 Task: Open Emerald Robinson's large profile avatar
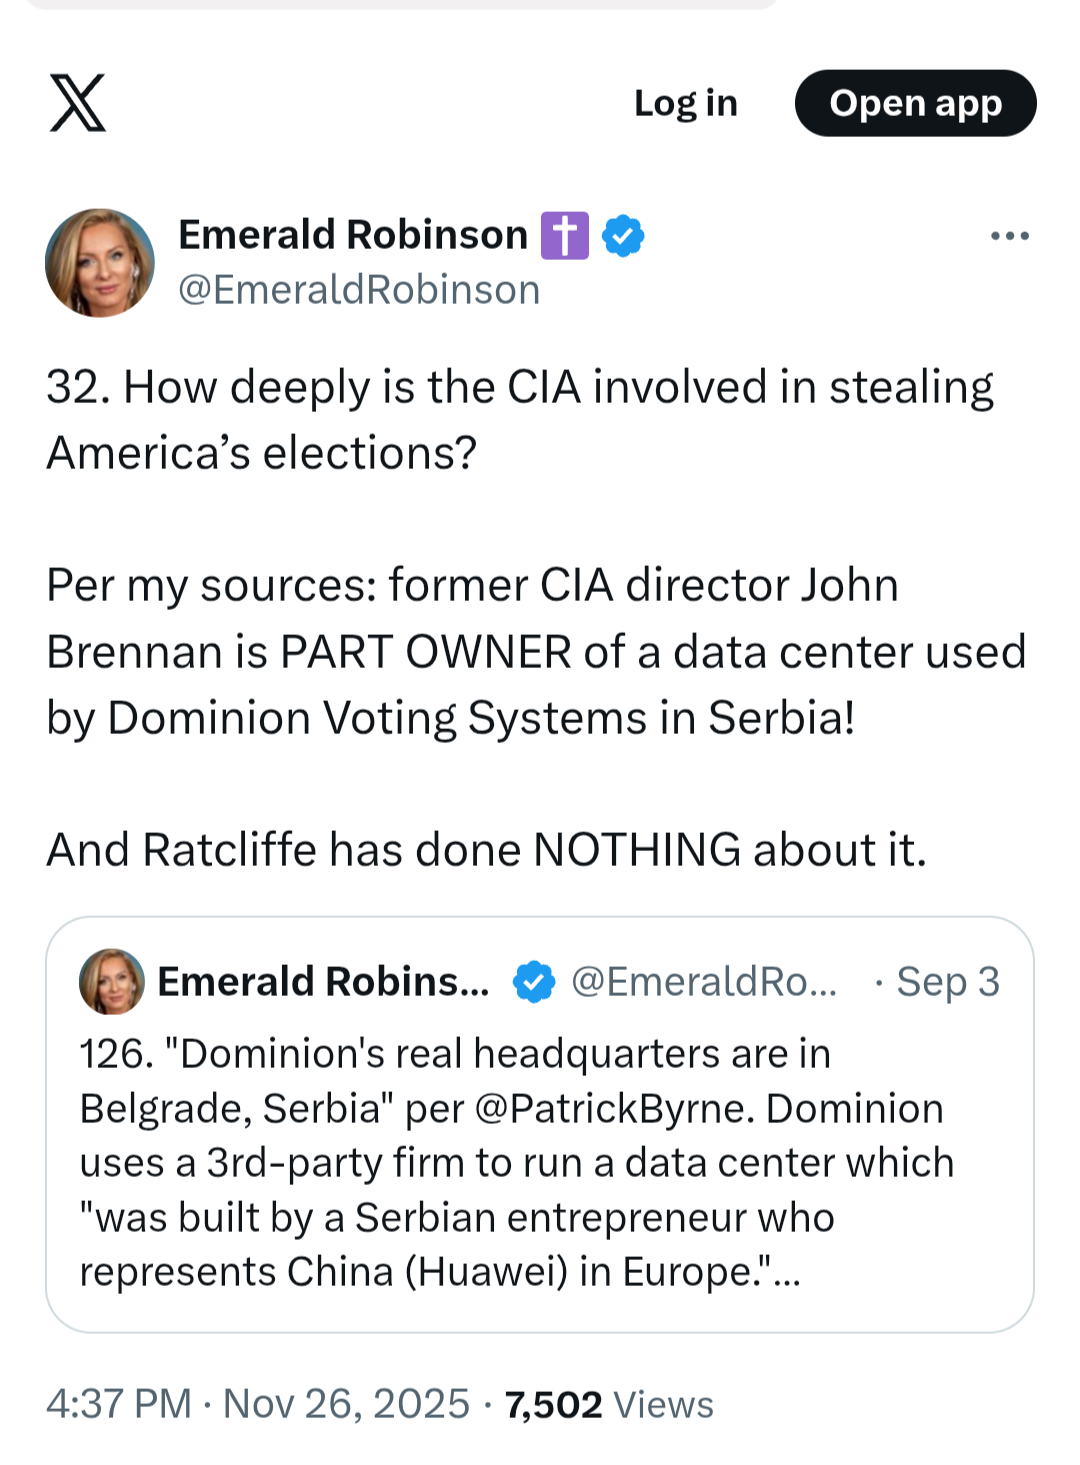pyautogui.click(x=100, y=263)
